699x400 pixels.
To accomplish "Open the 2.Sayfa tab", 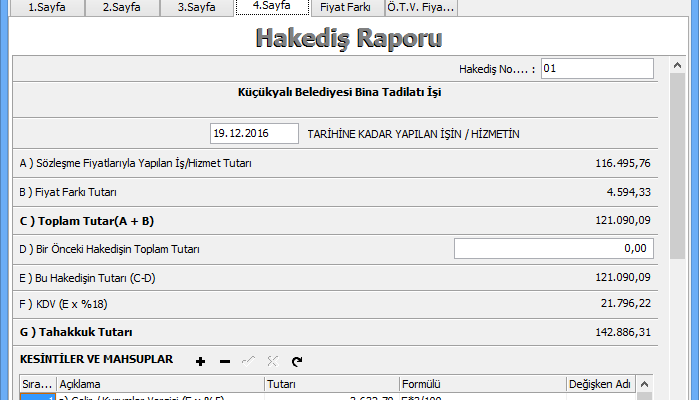I will 122,8.
